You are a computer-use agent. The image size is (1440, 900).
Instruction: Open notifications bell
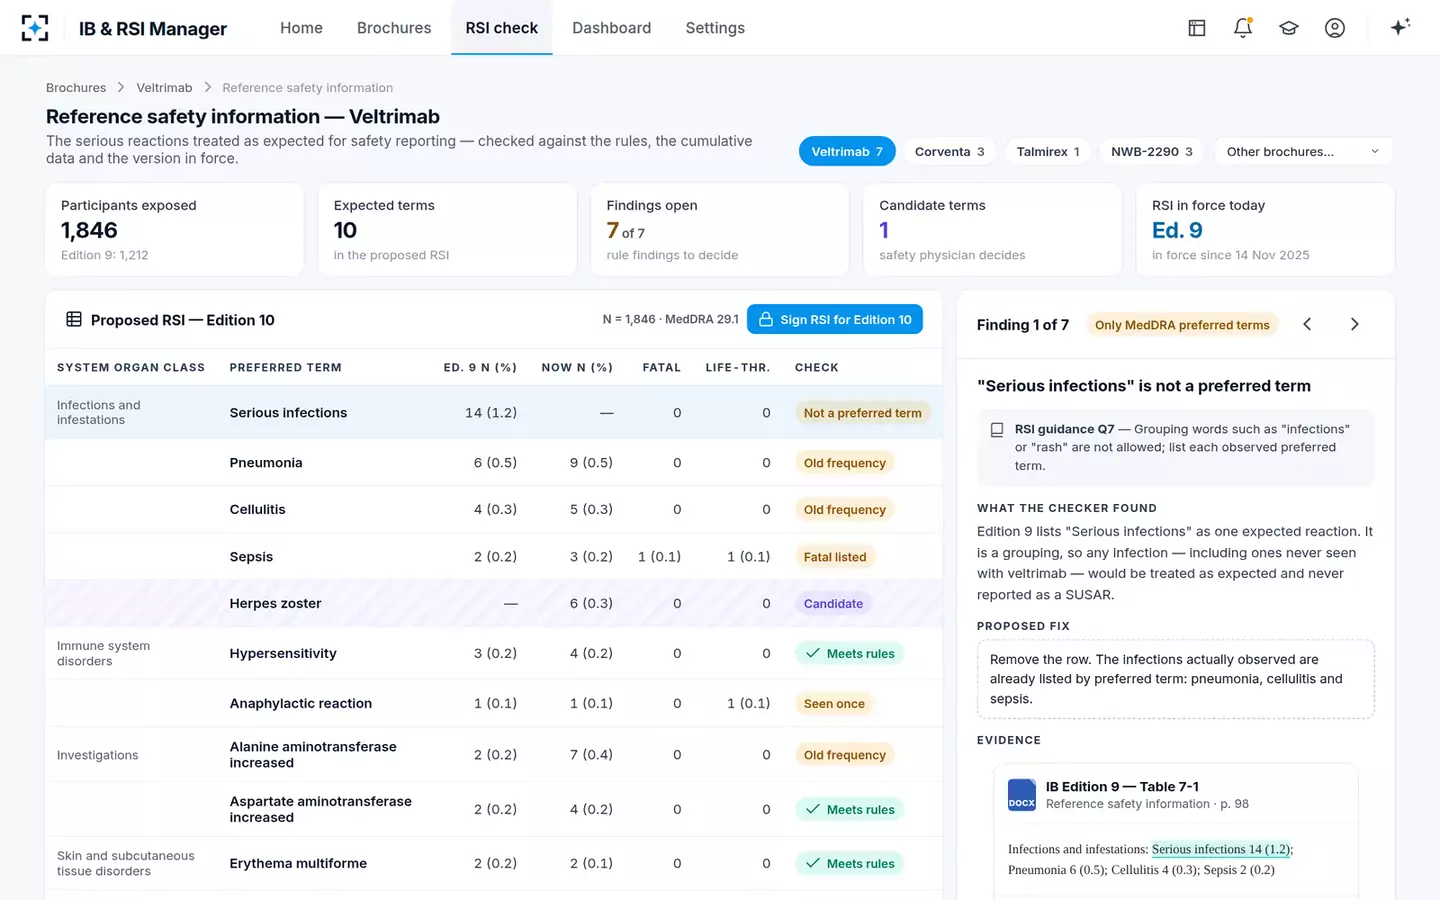(x=1243, y=28)
